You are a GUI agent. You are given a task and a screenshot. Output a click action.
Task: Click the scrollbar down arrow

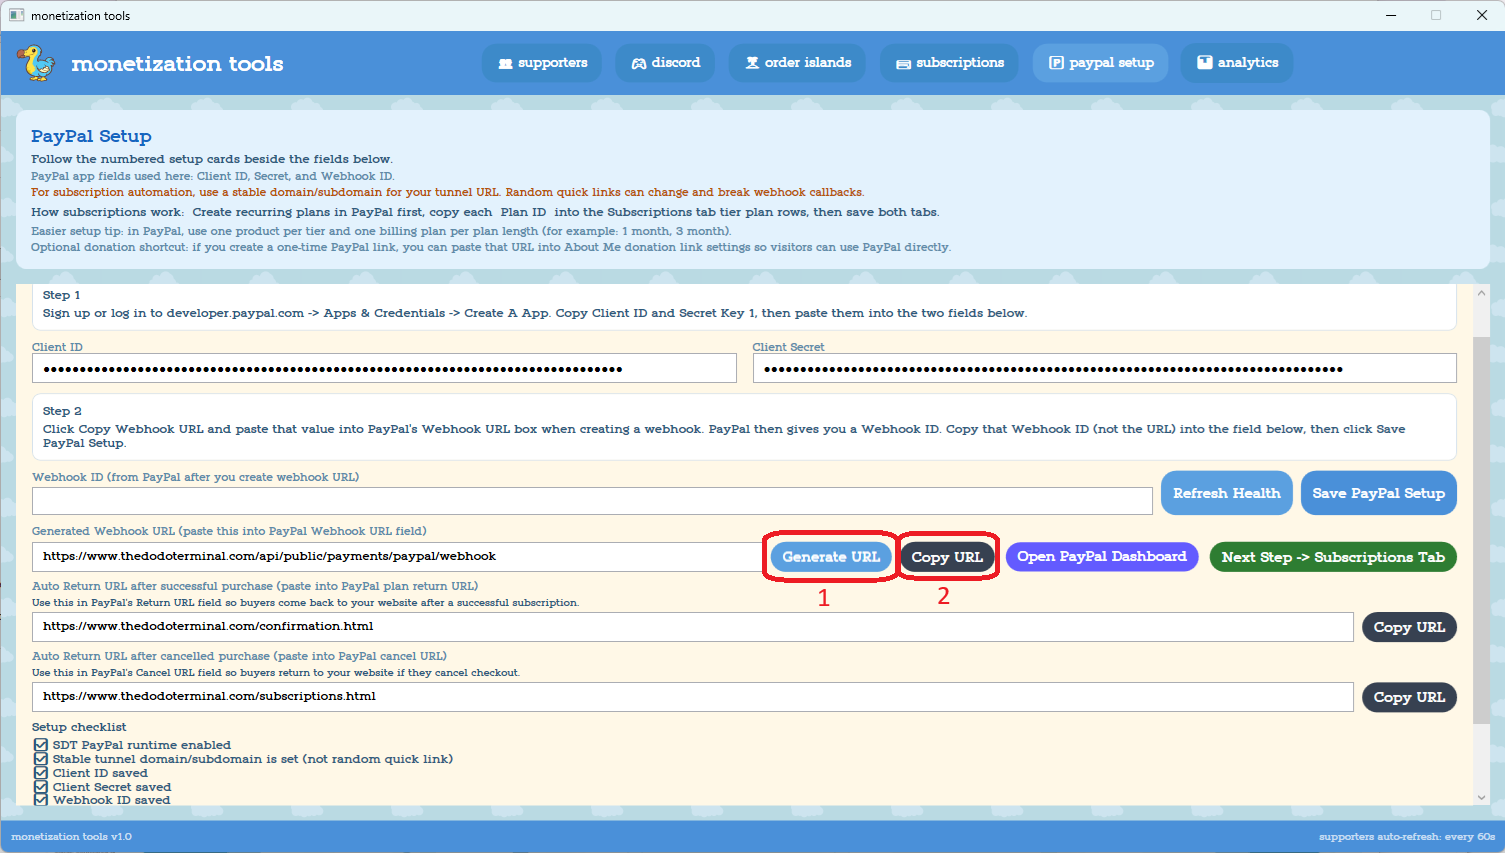pyautogui.click(x=1481, y=797)
